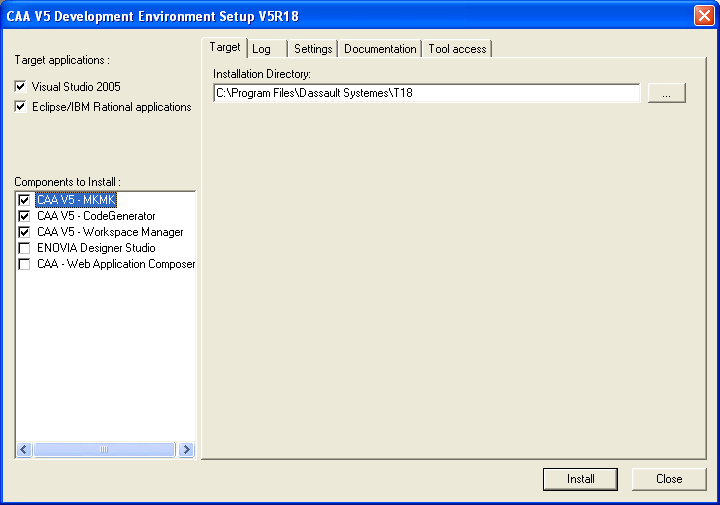Viewport: 720px width, 505px height.
Task: Click the right arrow of components scrollbar
Action: point(186,449)
